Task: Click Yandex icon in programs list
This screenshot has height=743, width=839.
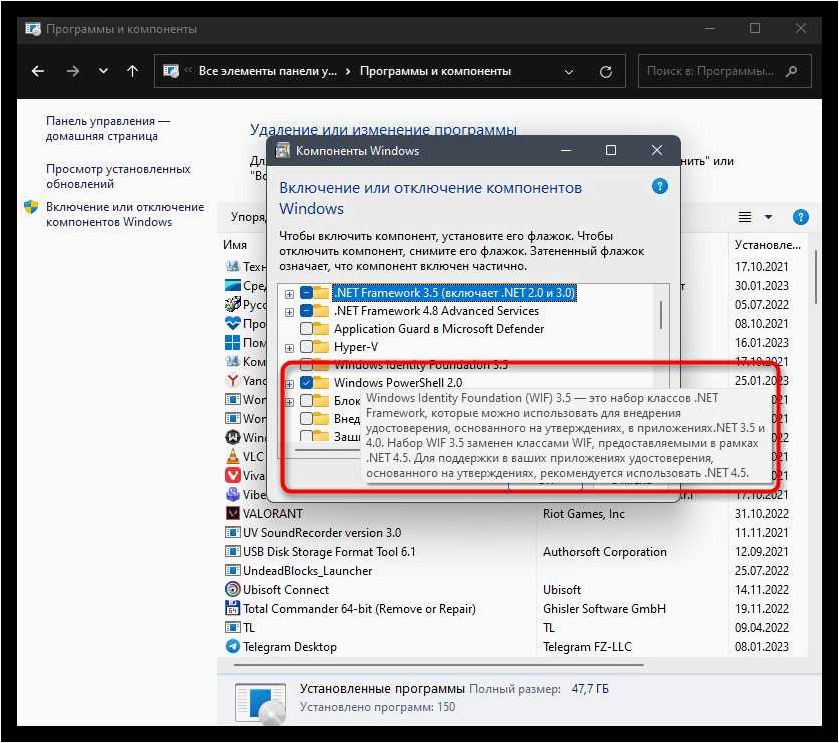Action: tap(232, 381)
